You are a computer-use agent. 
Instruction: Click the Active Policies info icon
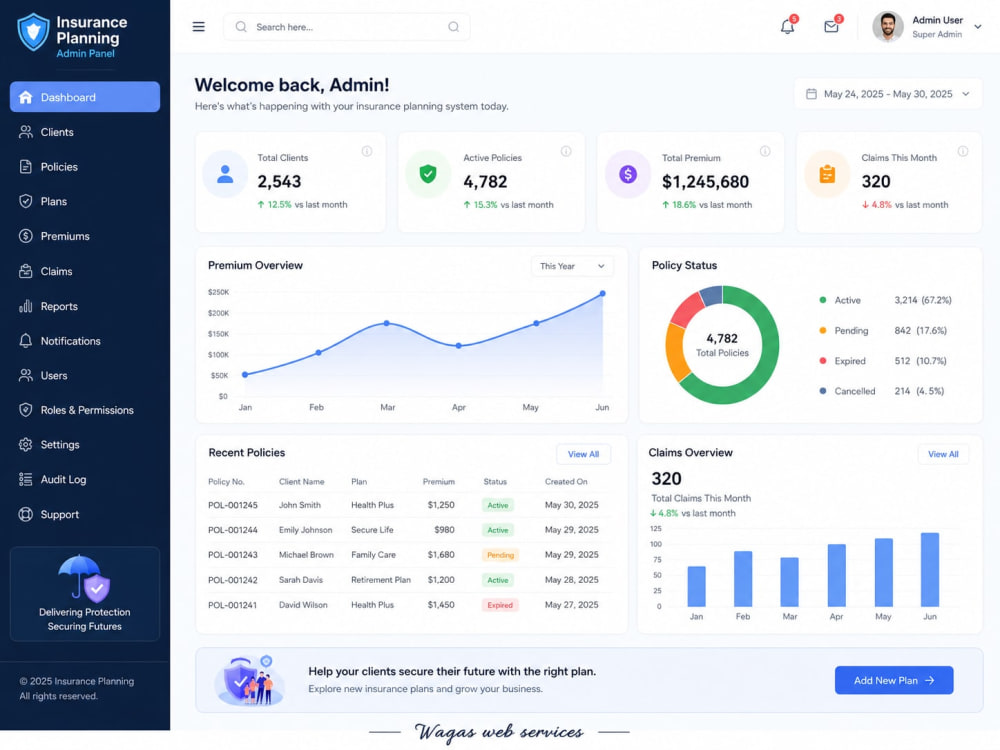click(x=566, y=151)
